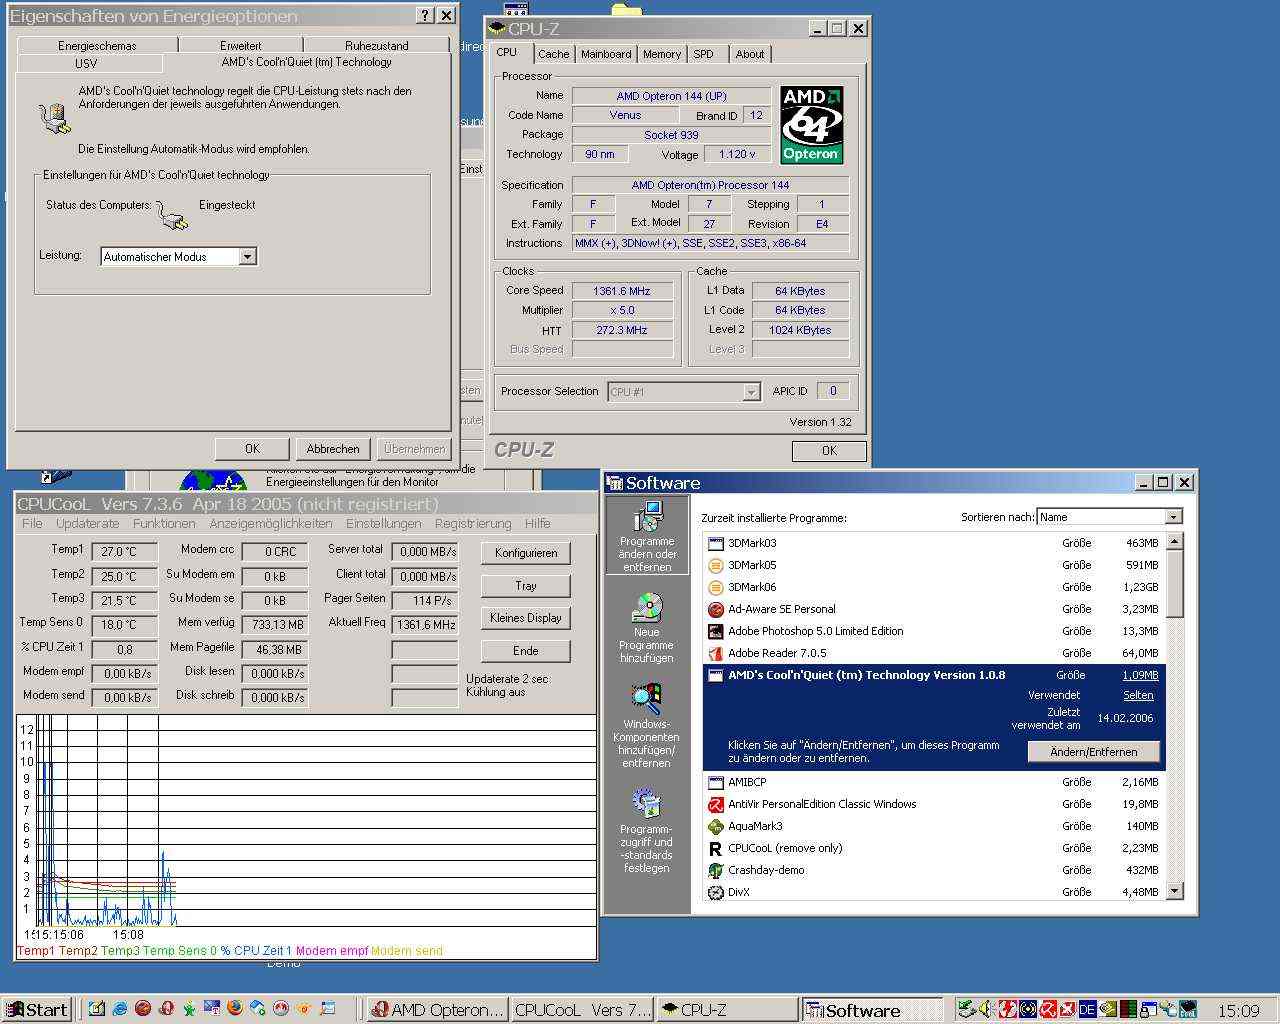Switch to the Mainboard tab in CPU-Z

(x=606, y=54)
